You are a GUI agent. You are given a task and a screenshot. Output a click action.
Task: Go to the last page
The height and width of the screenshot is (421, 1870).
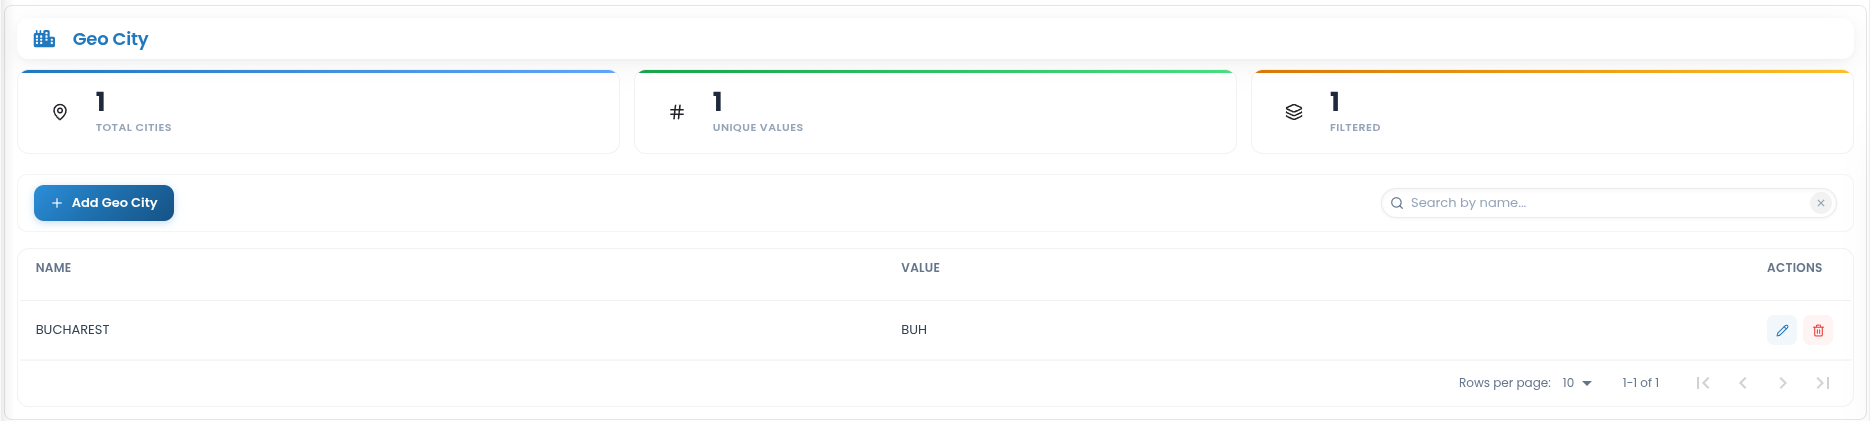pos(1823,383)
